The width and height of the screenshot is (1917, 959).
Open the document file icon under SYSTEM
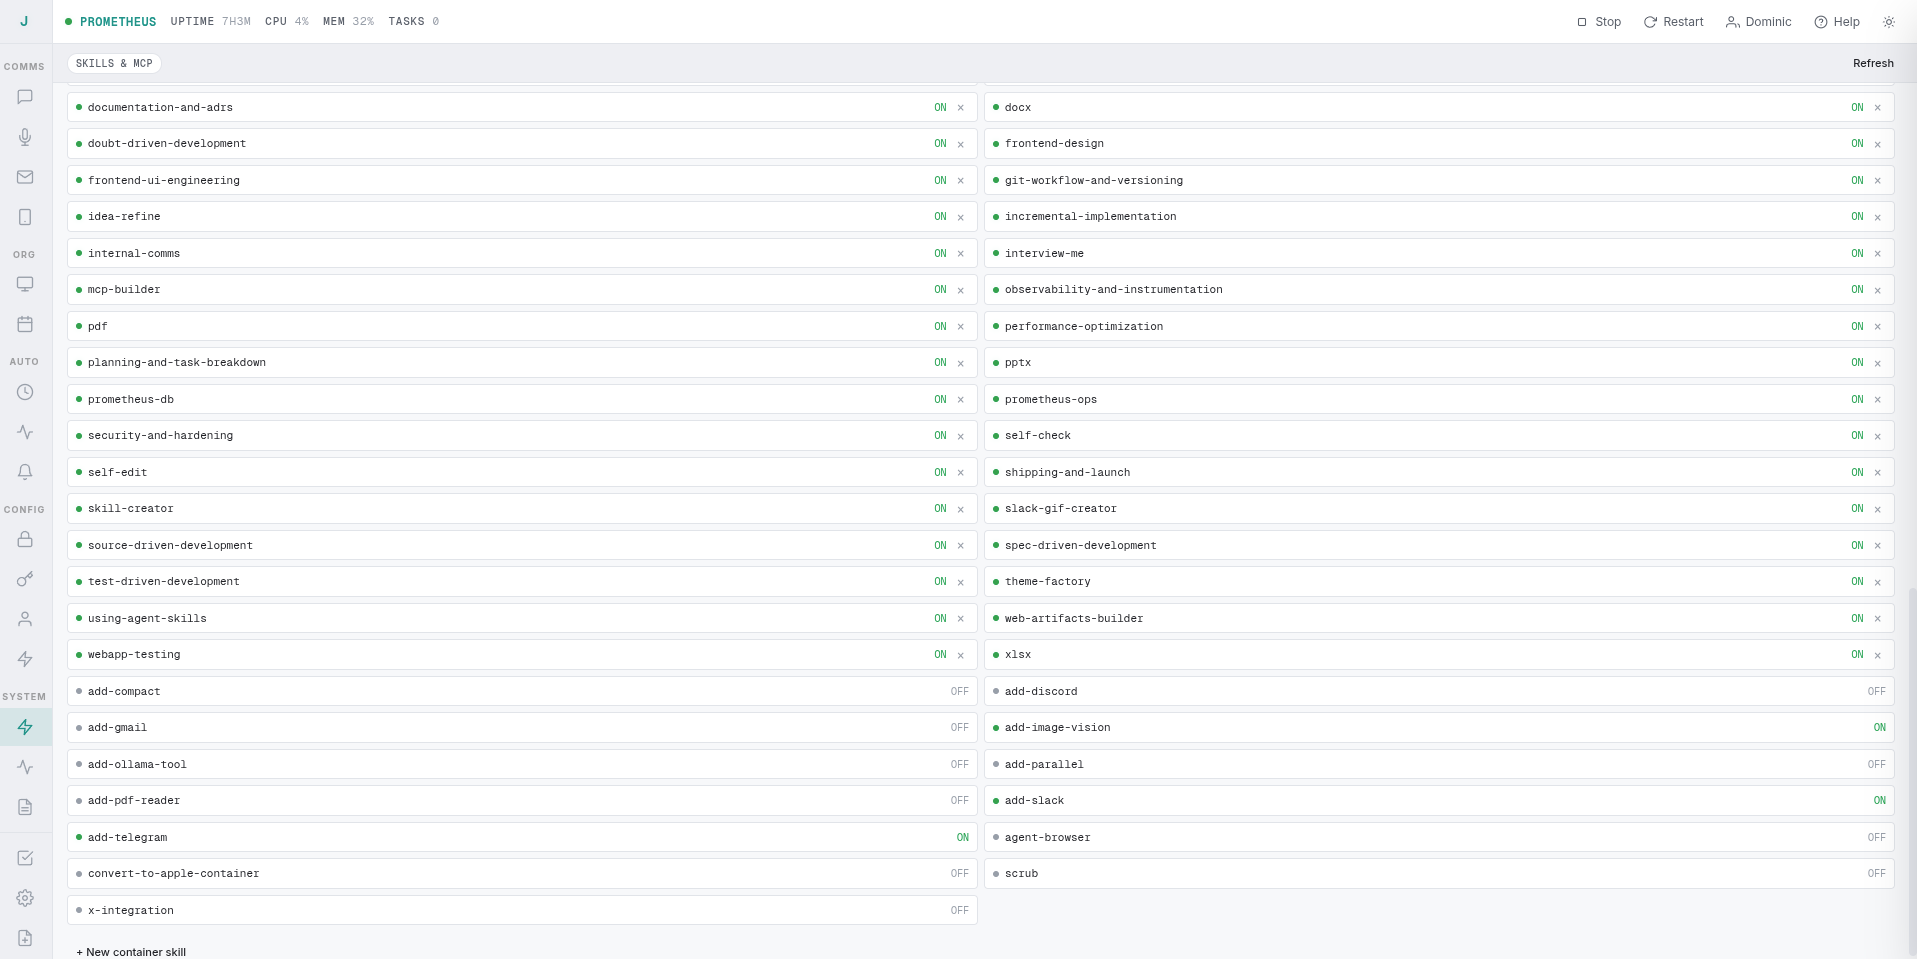[25, 807]
